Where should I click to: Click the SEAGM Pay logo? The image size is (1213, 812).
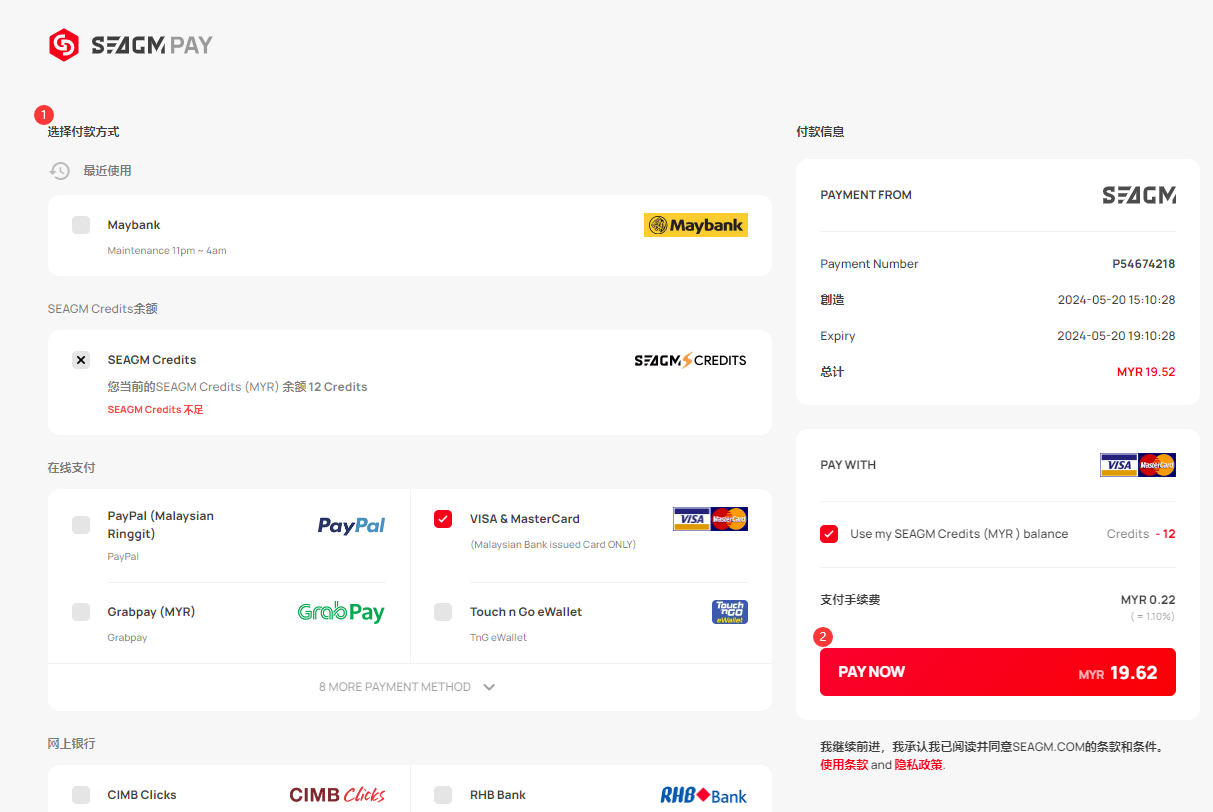(131, 45)
